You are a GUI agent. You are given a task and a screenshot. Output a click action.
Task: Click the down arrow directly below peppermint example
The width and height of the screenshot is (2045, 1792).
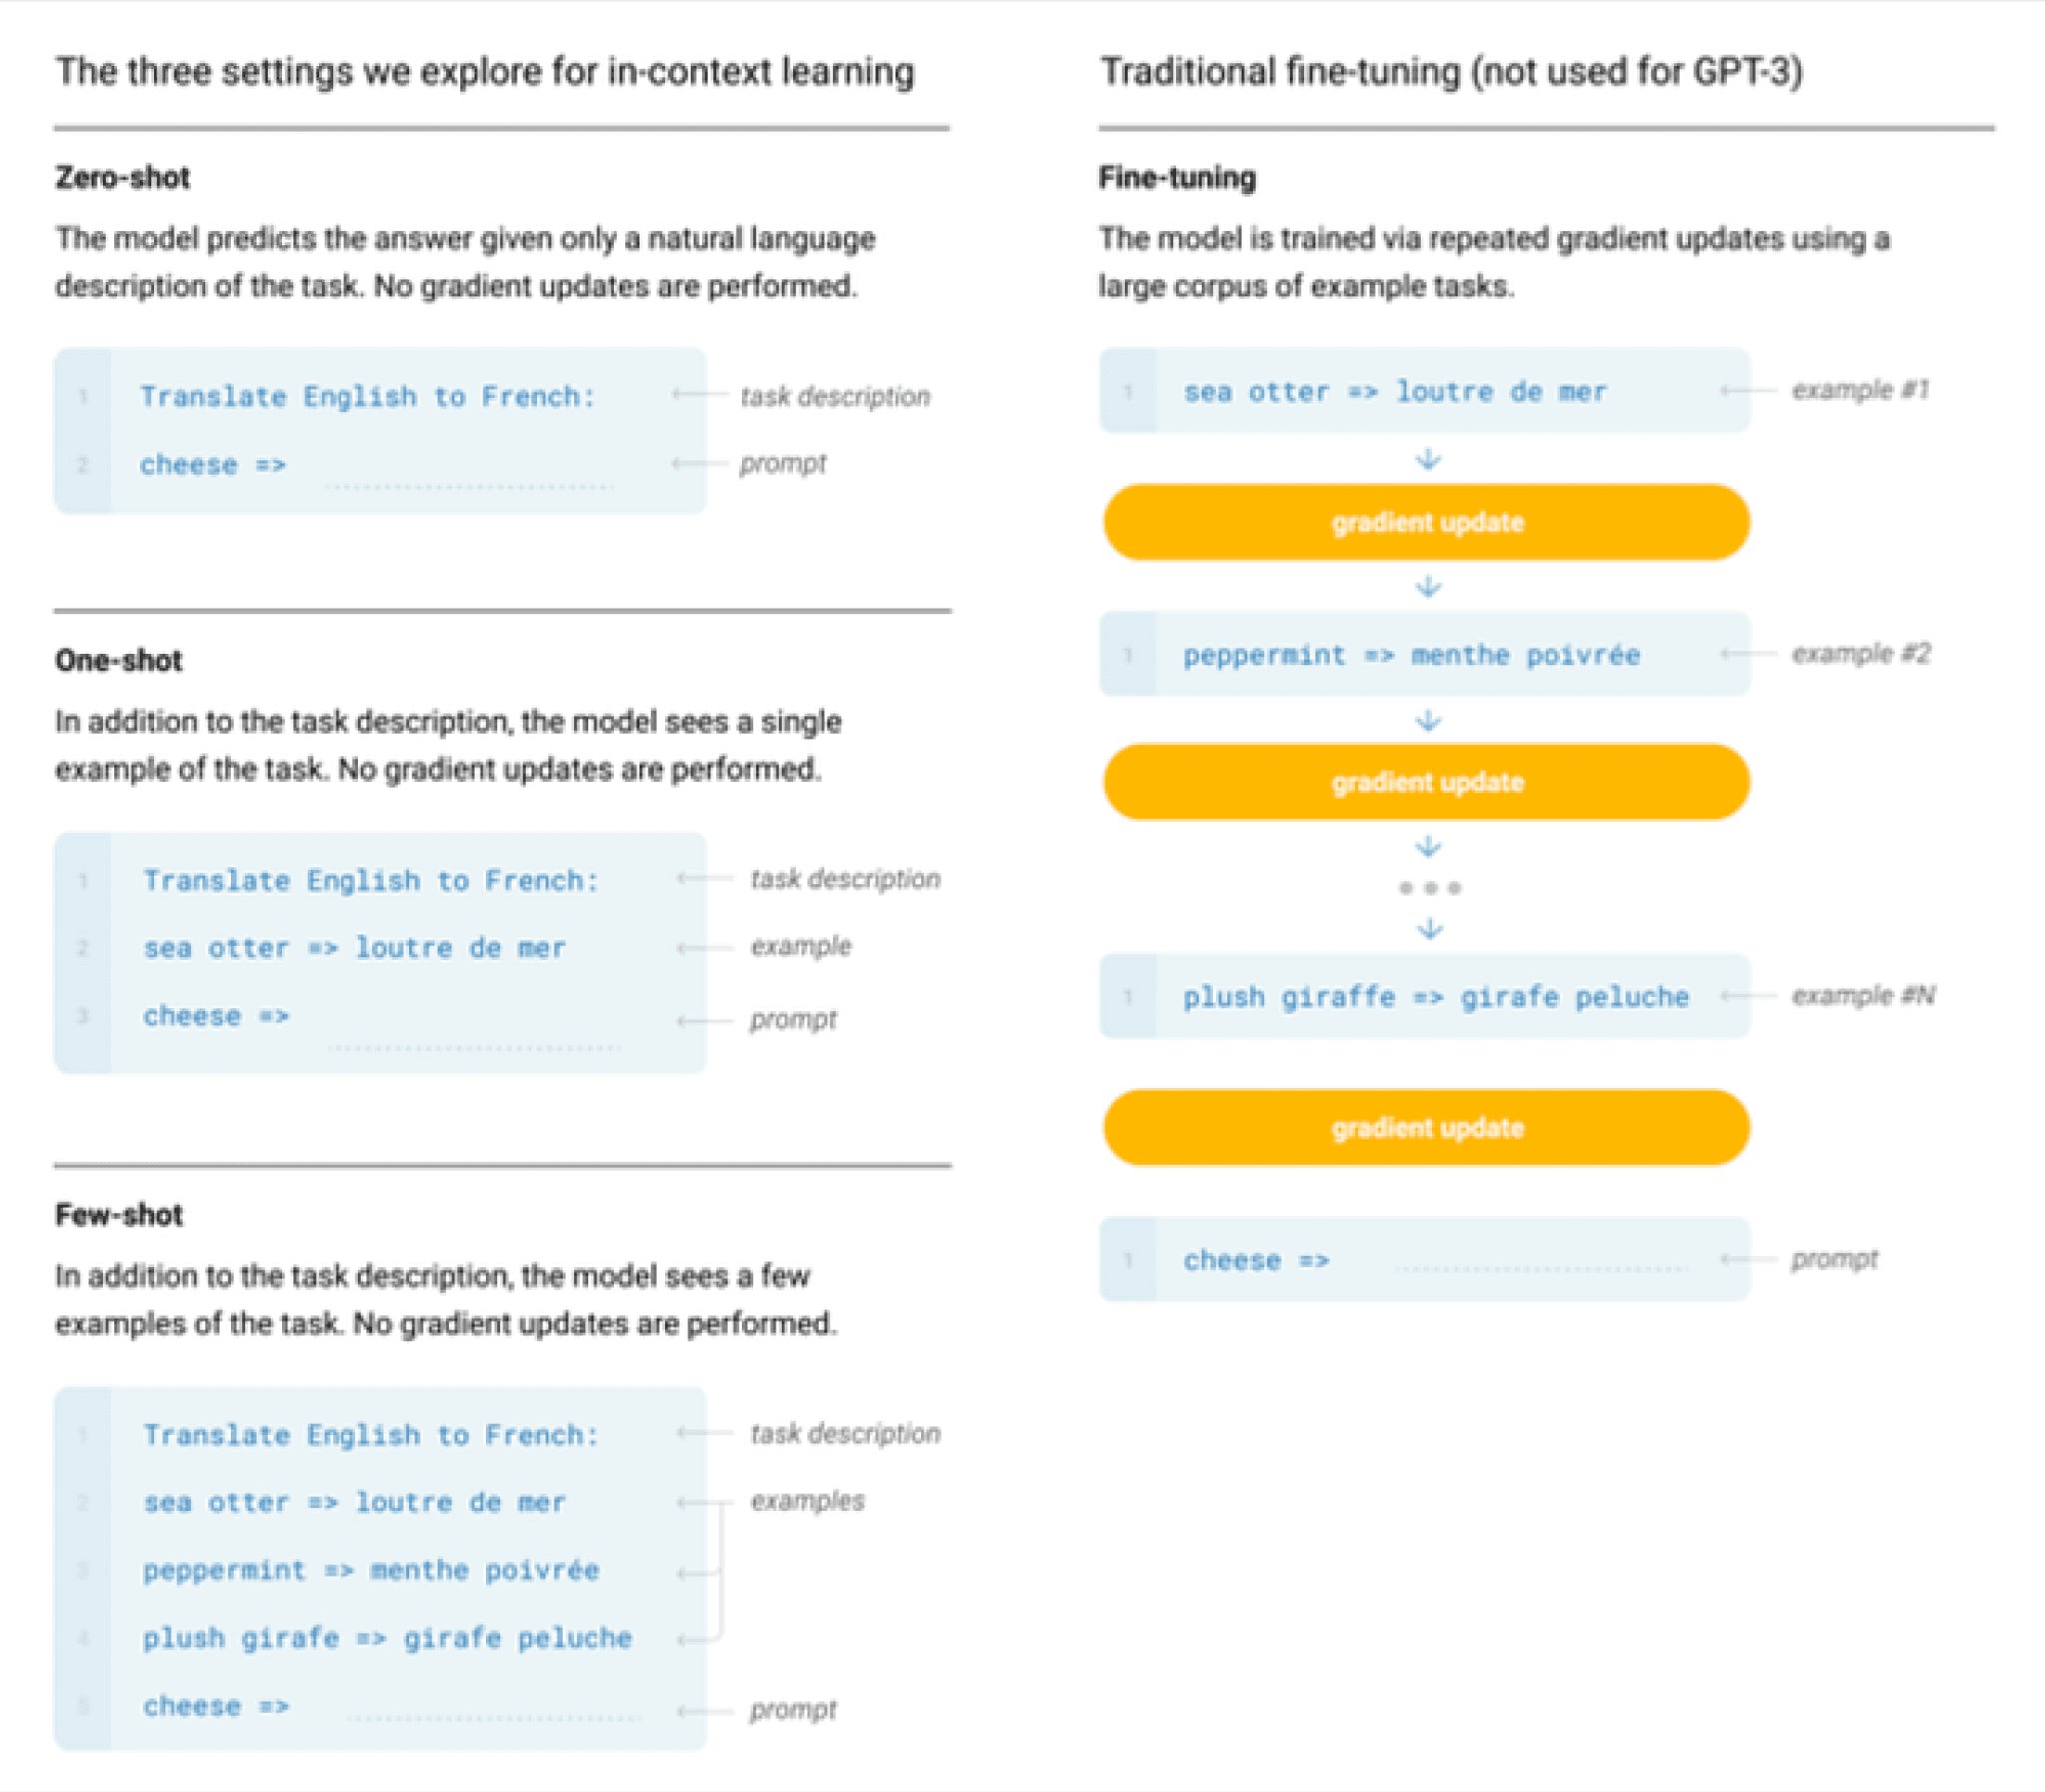coord(1427,720)
